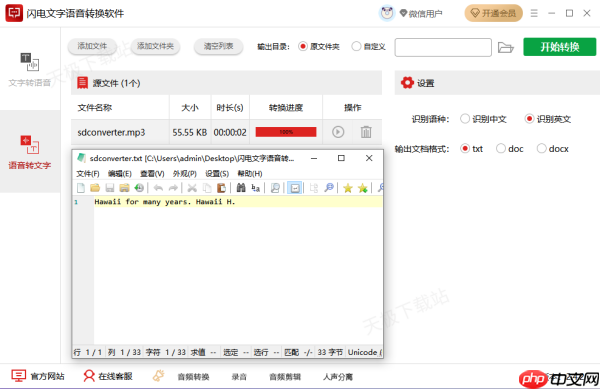600x389 pixels.
Task: Click the browse folder icon in editor toolbar
Action: (x=124, y=188)
